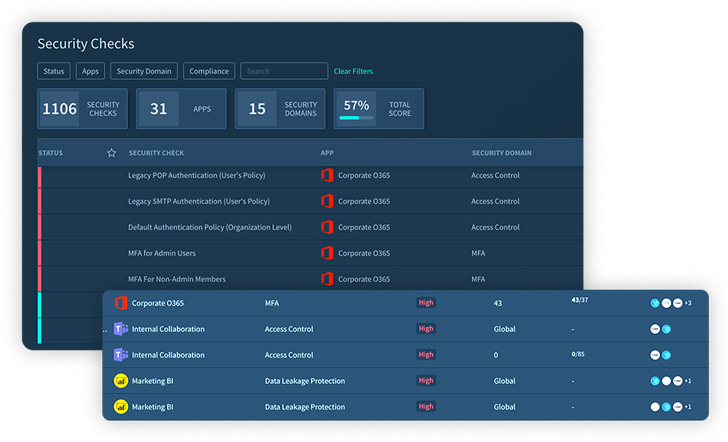Click Office icon in Corporate O365 MFA overlay row
The width and height of the screenshot is (728, 442).
[121, 303]
